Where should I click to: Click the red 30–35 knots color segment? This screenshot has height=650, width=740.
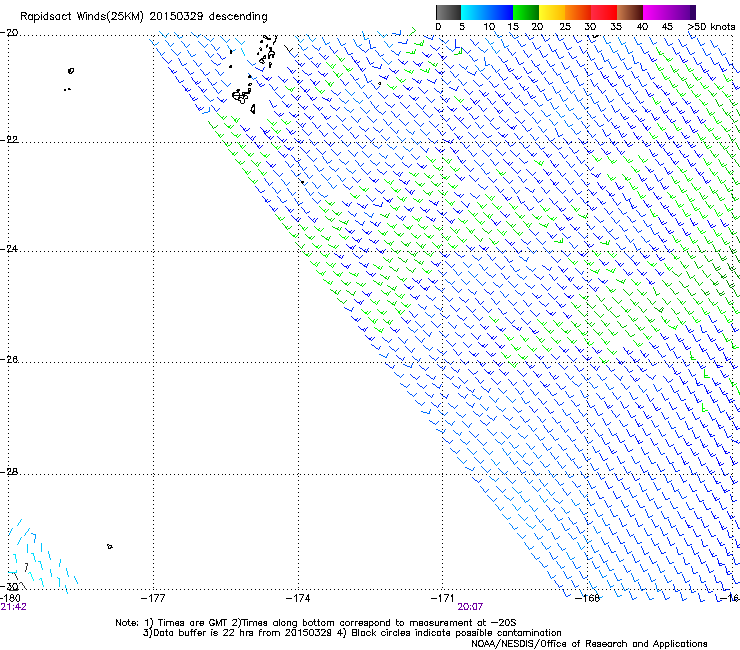pos(604,12)
